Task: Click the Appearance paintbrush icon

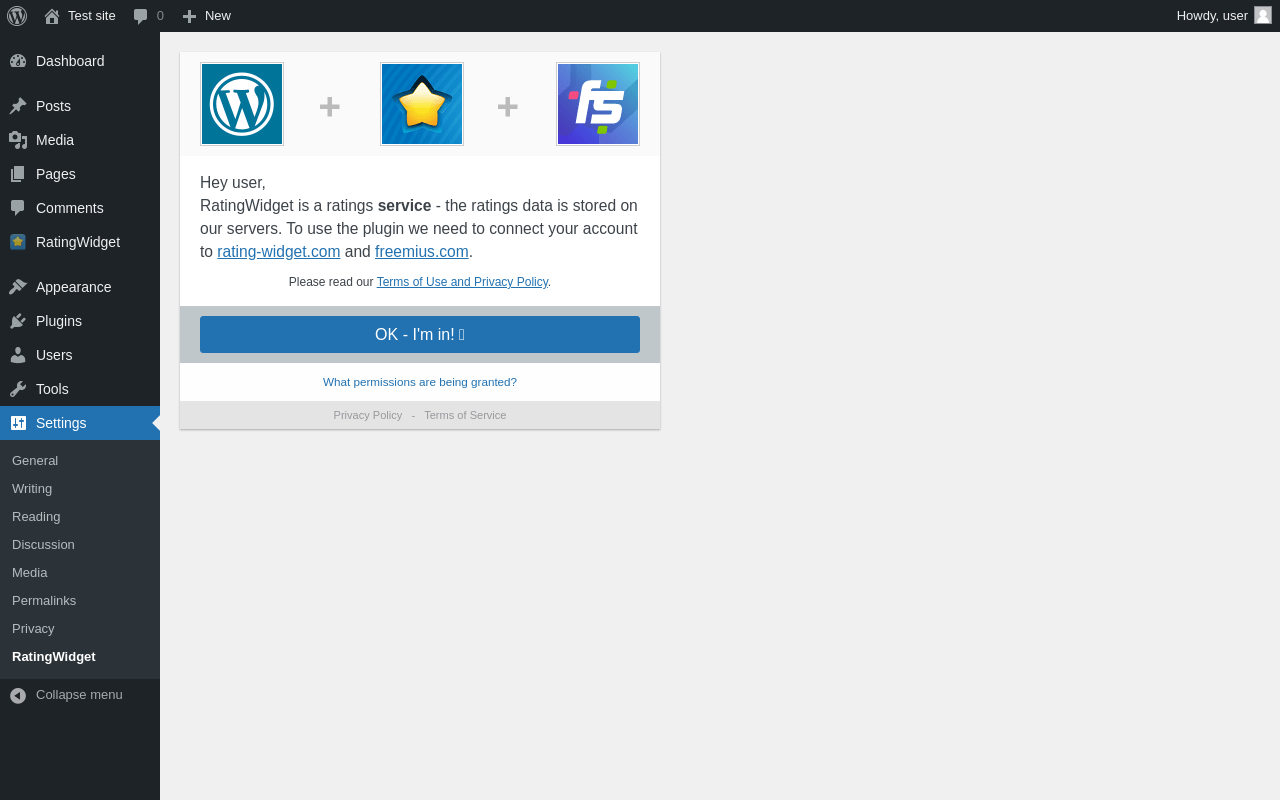Action: [x=18, y=287]
